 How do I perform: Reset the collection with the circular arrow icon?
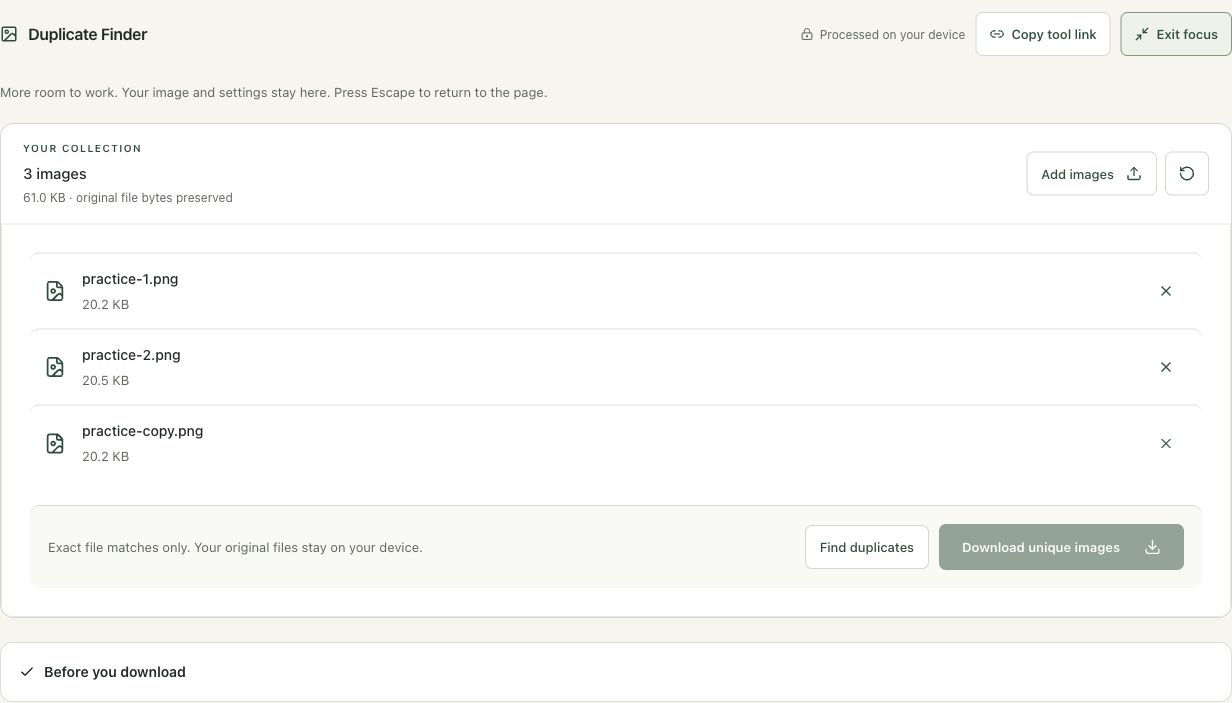pos(1187,174)
